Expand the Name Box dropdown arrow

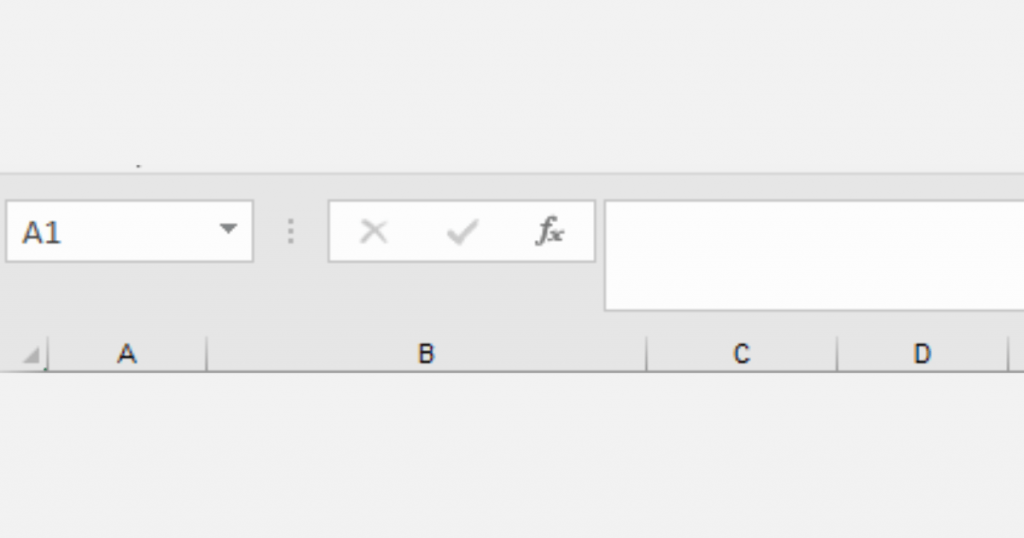coord(228,230)
